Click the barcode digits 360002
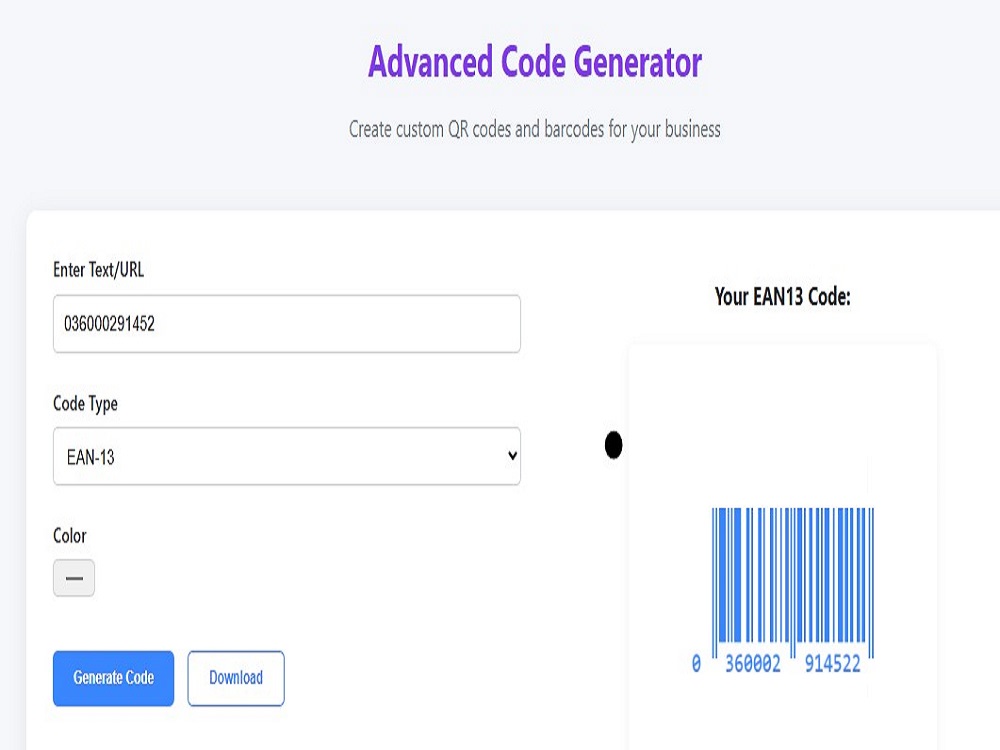Screen dimensions: 1000x750 (753, 664)
